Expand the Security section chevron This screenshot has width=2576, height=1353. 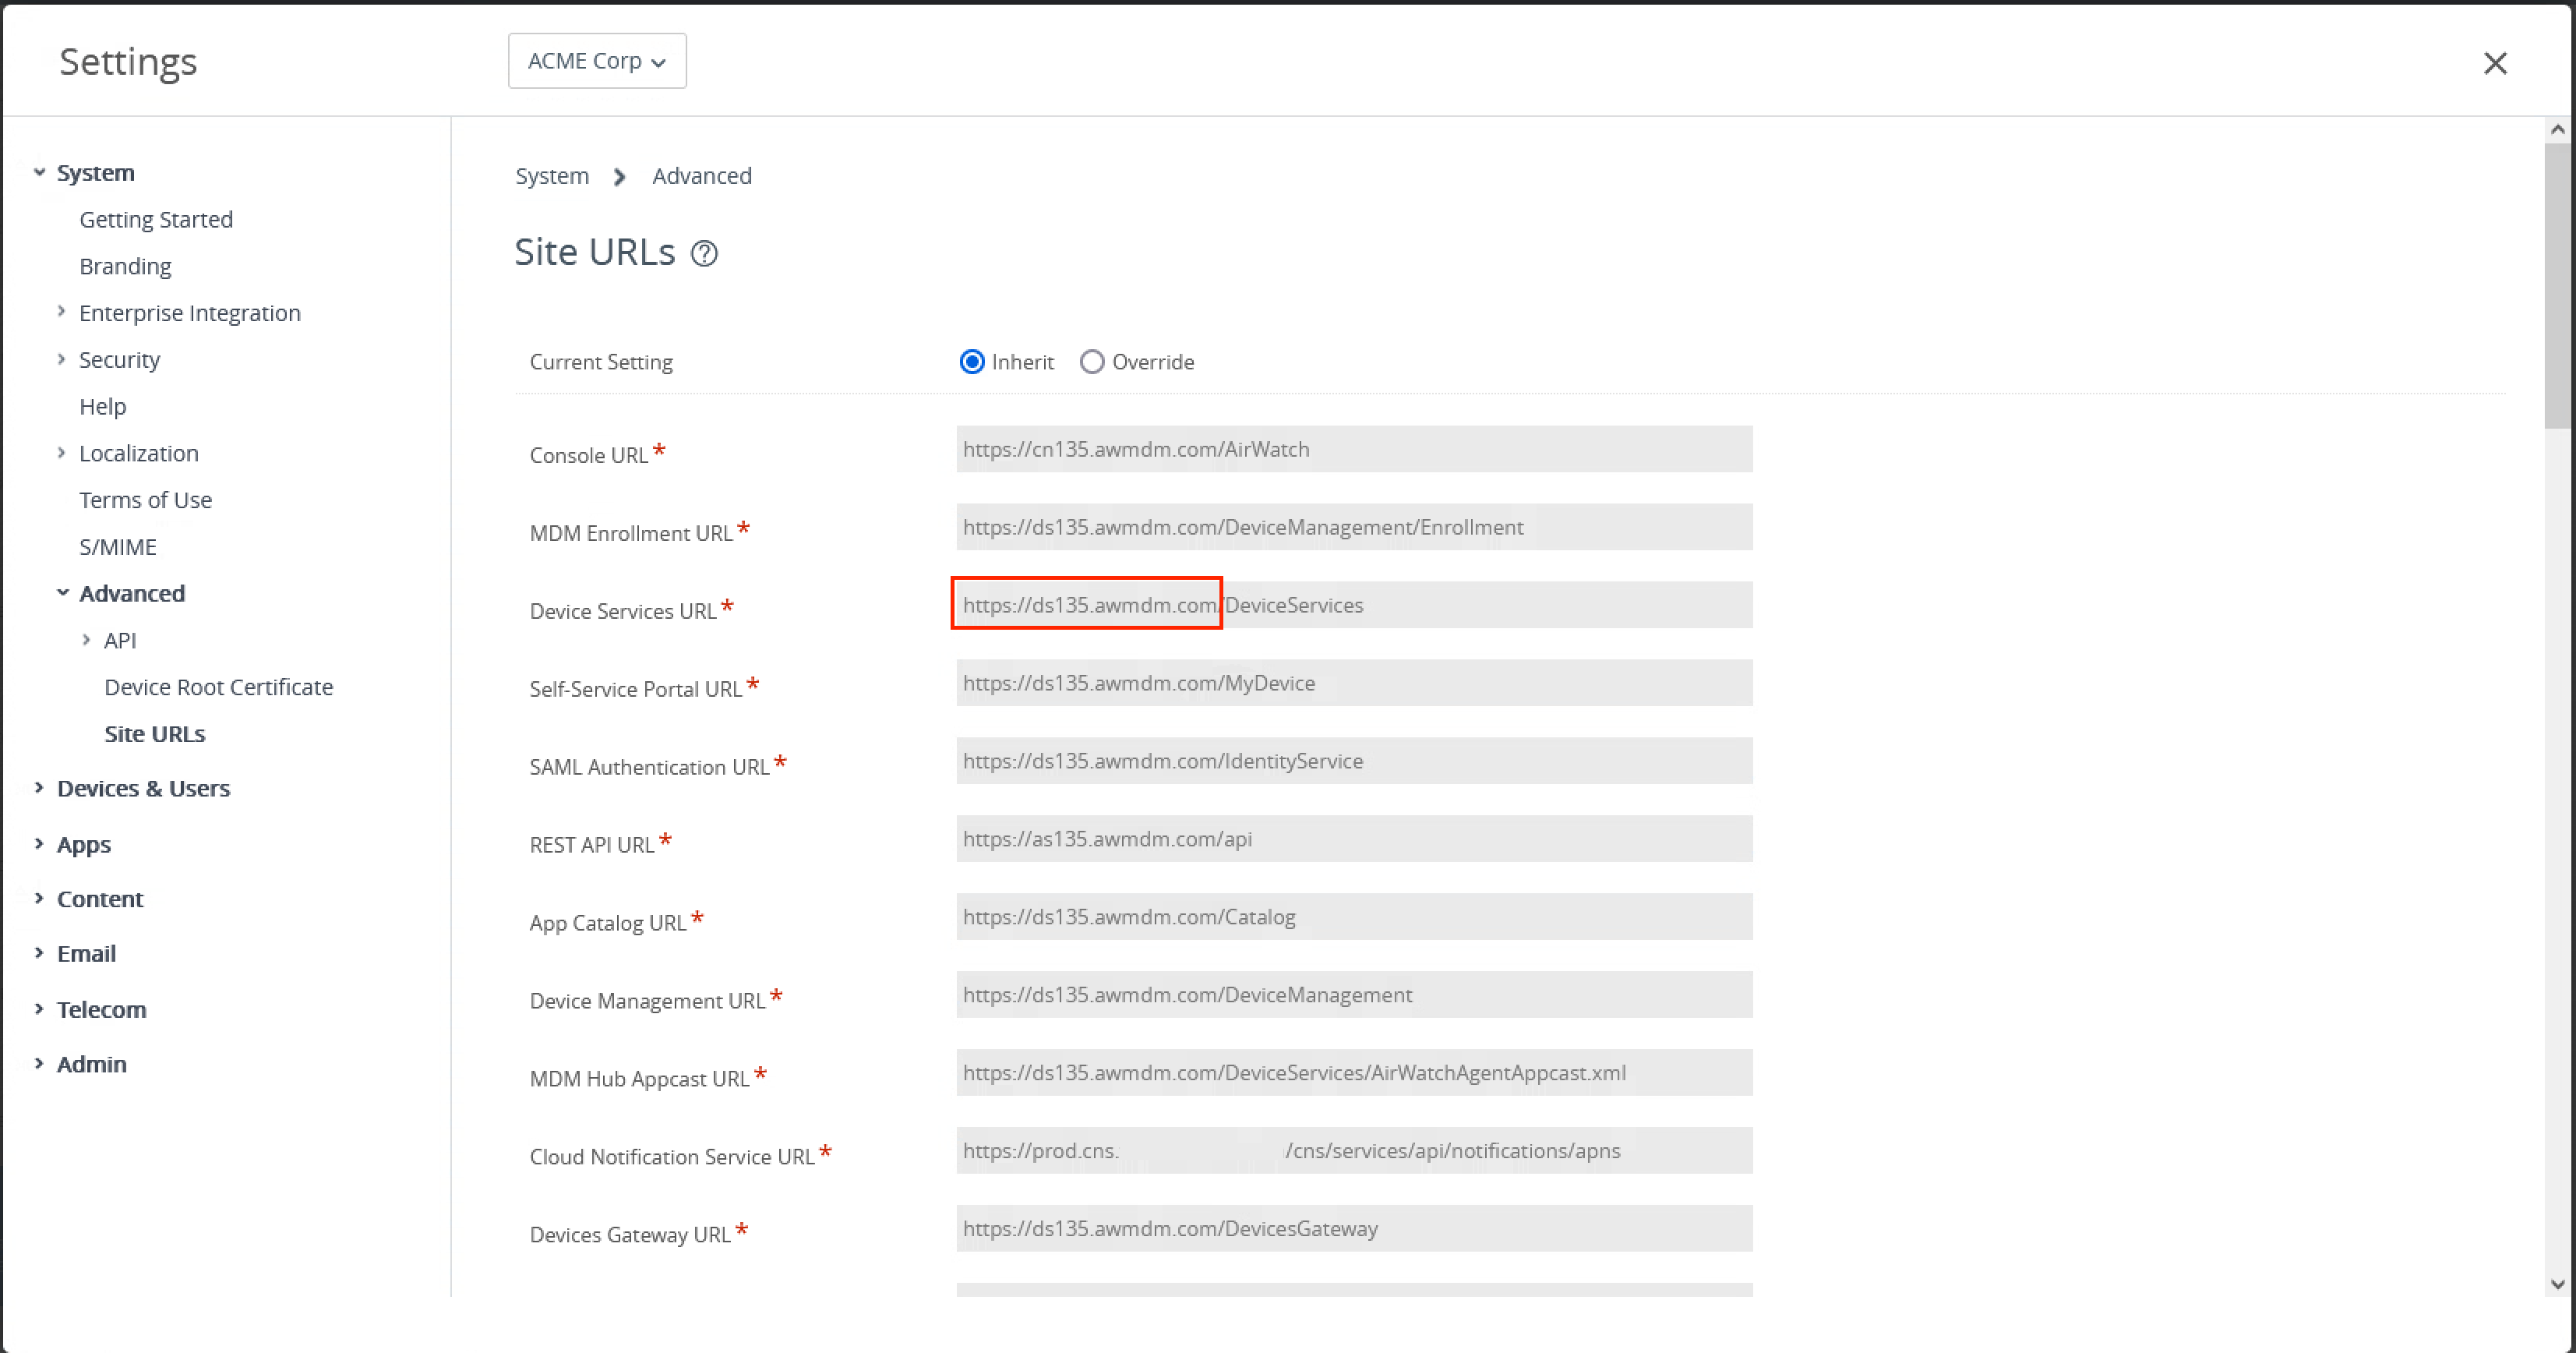62,359
